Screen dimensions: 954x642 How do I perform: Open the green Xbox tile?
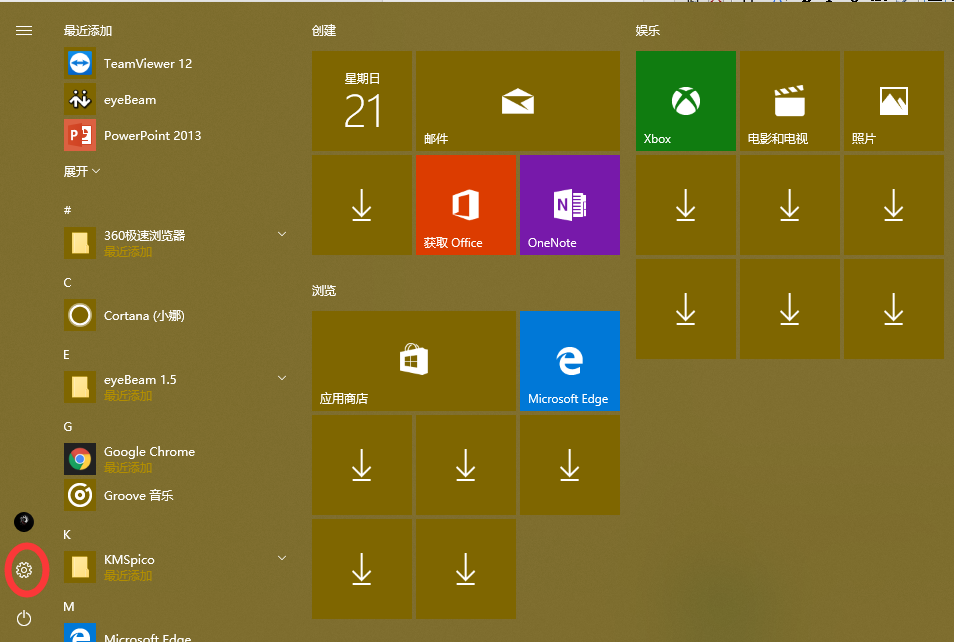686,101
